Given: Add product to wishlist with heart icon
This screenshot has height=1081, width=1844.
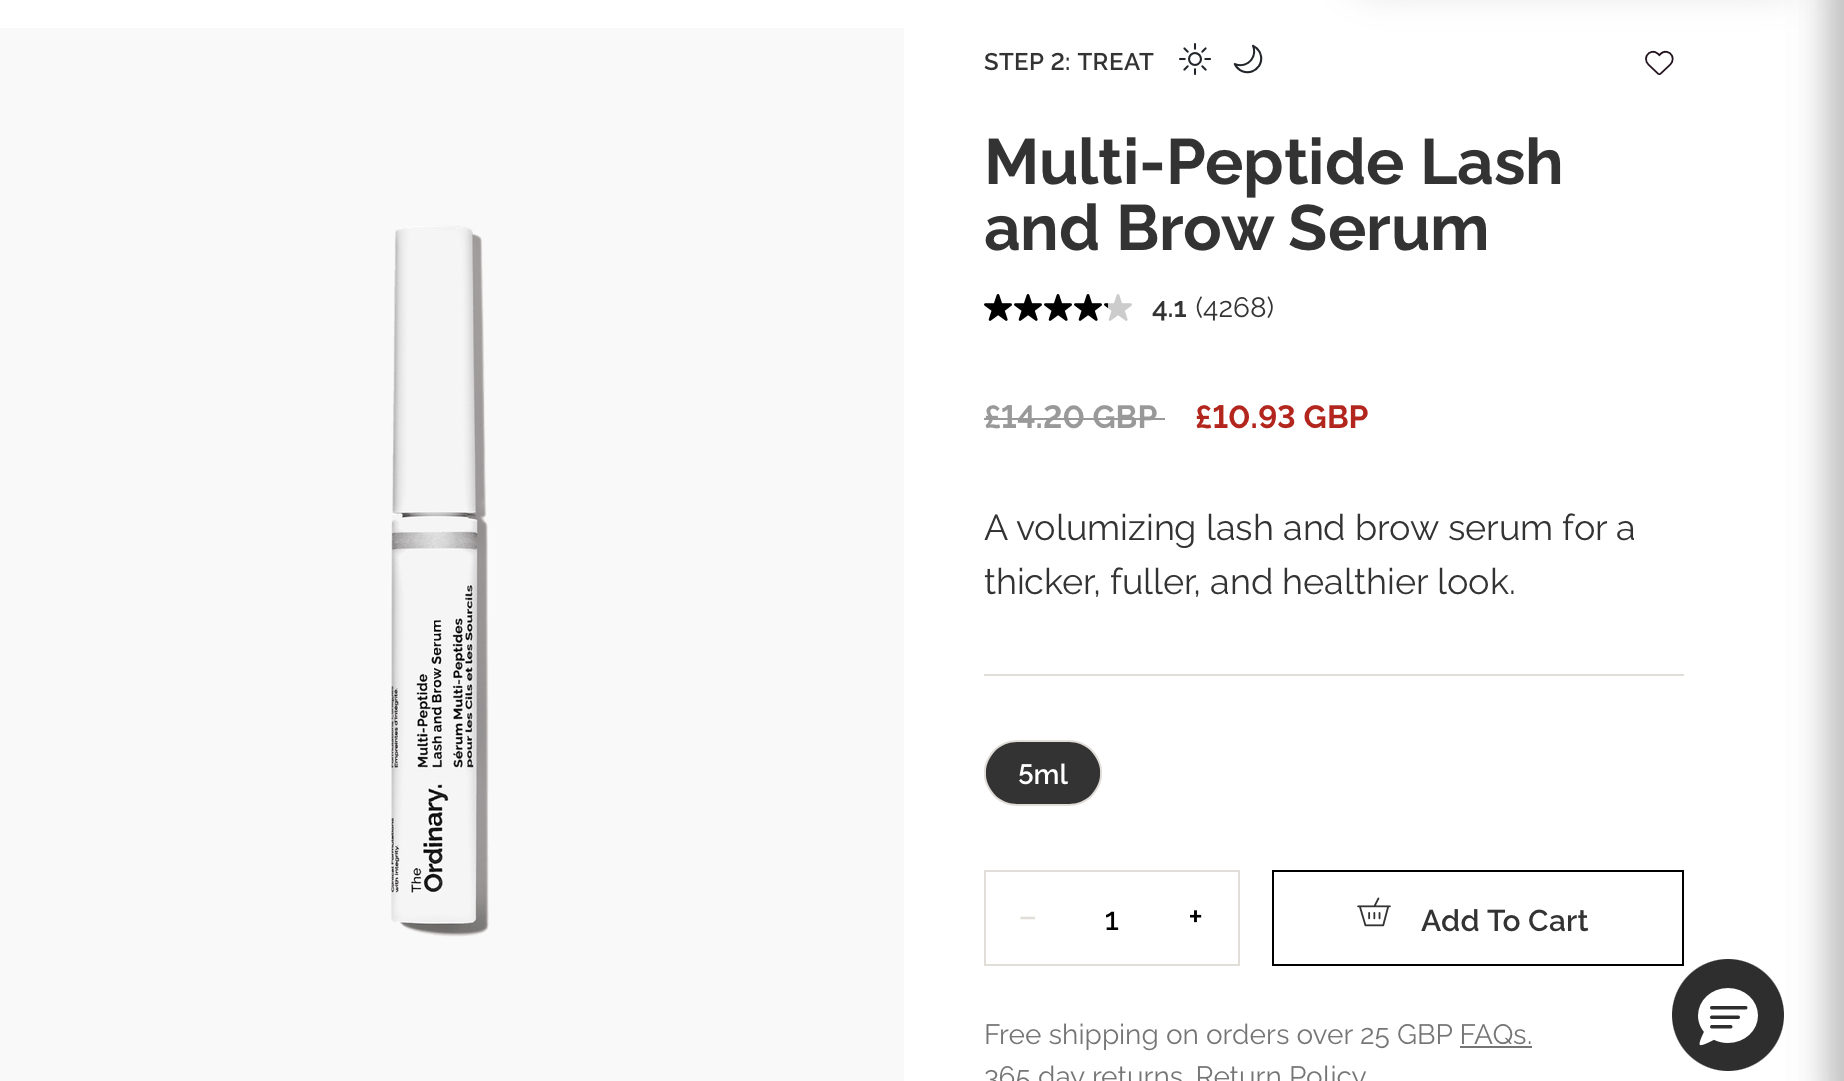Looking at the screenshot, I should [1659, 63].
